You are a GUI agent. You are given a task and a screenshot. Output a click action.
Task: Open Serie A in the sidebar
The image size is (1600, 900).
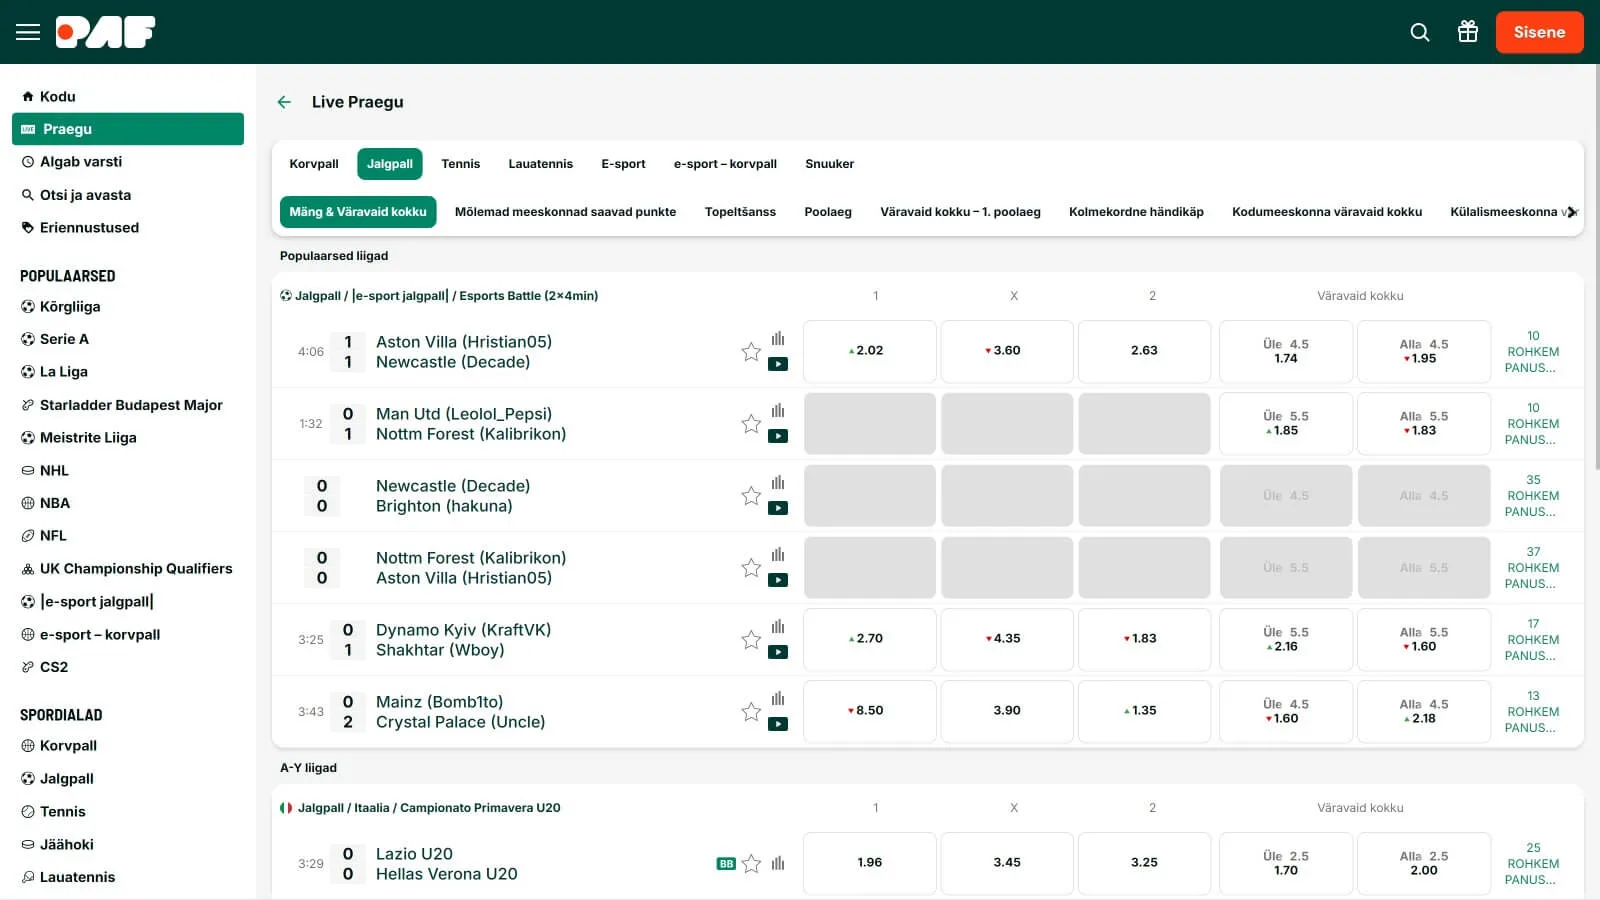(64, 339)
